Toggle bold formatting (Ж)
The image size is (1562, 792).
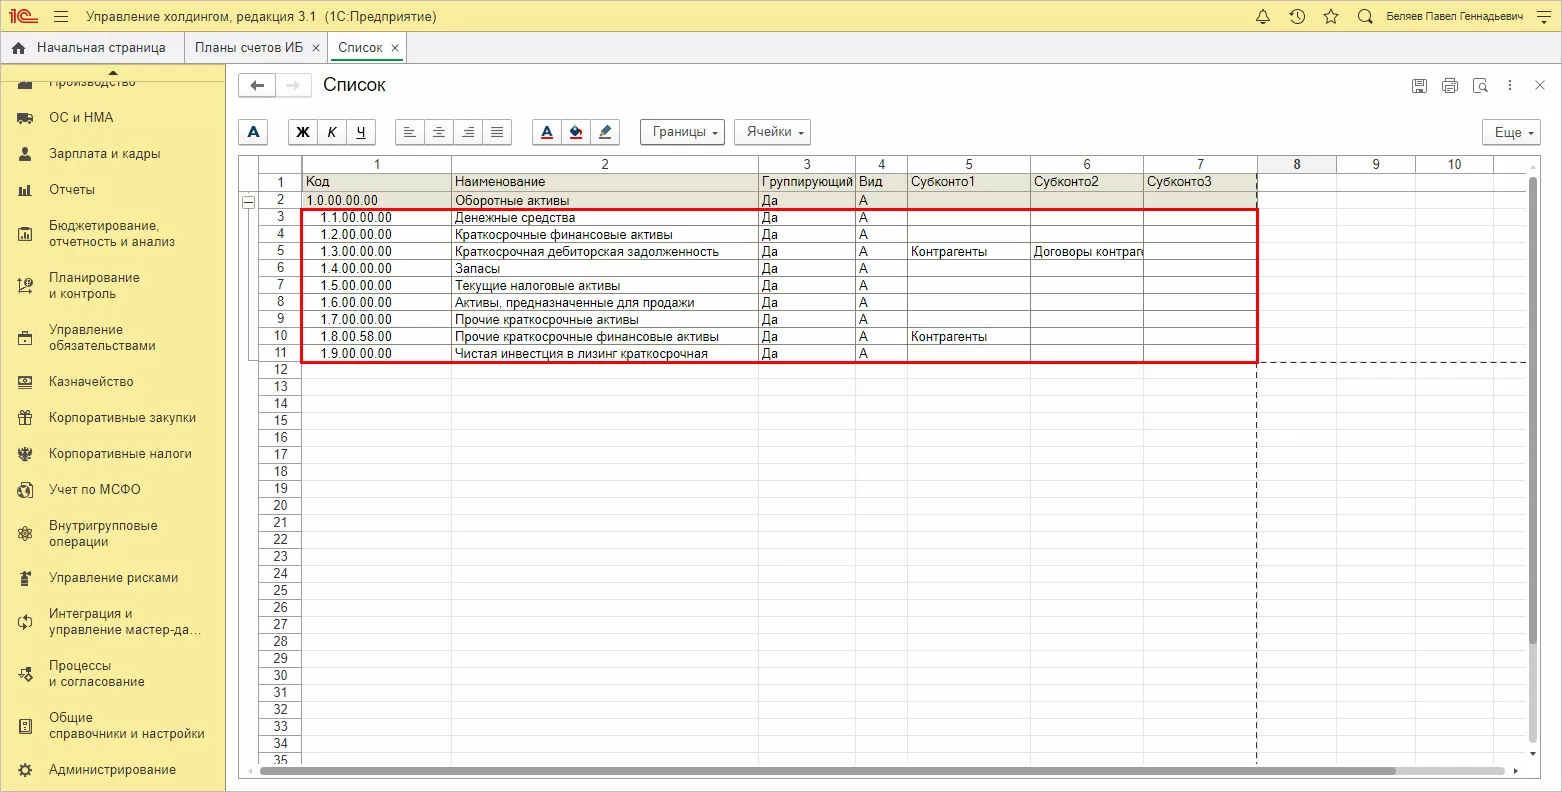coord(303,132)
